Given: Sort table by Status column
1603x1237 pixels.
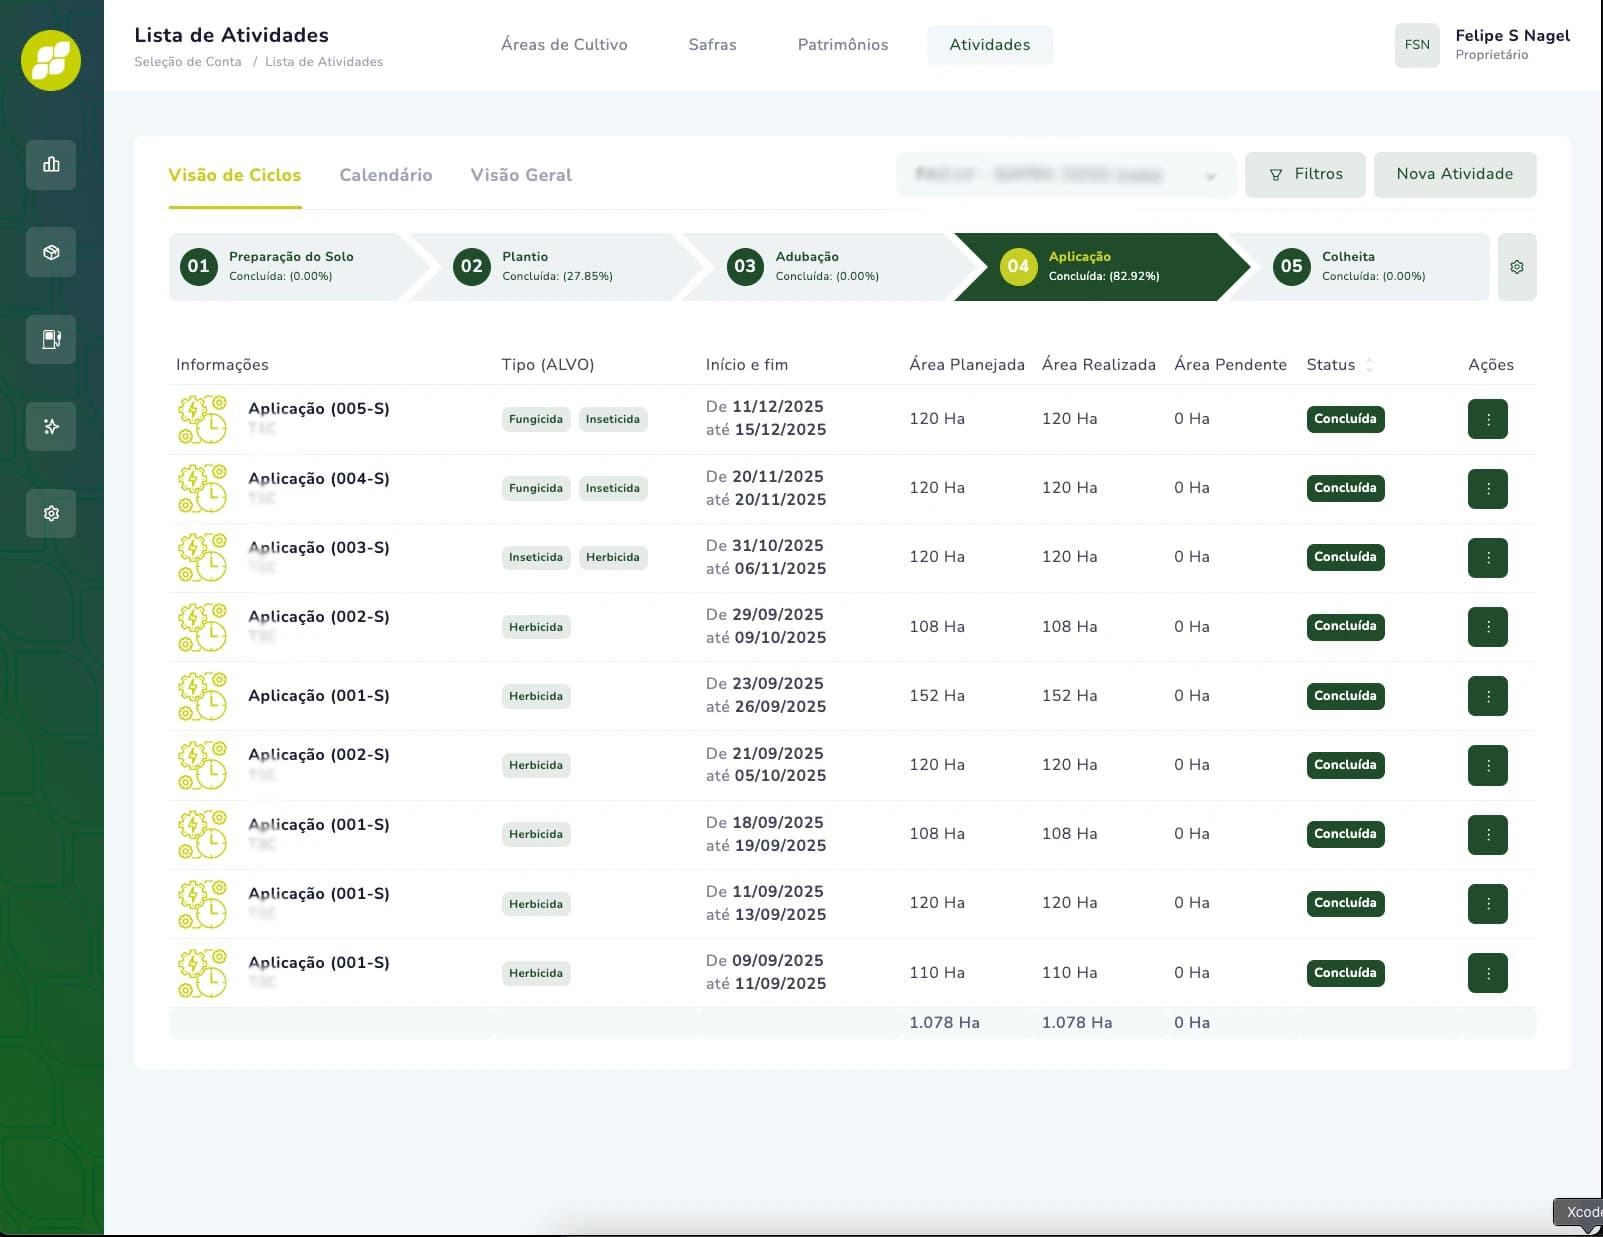Looking at the screenshot, I should pyautogui.click(x=1369, y=365).
